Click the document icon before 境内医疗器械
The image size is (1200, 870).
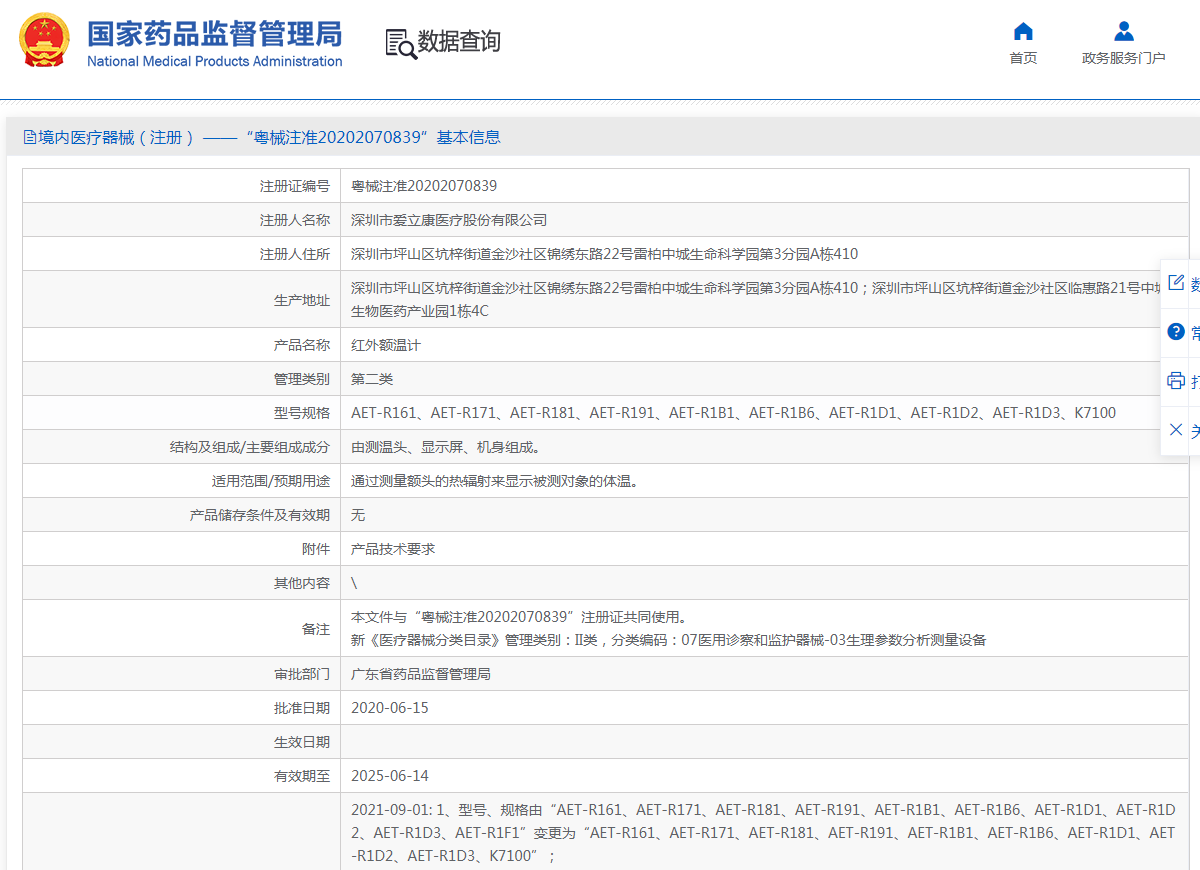click(x=30, y=137)
